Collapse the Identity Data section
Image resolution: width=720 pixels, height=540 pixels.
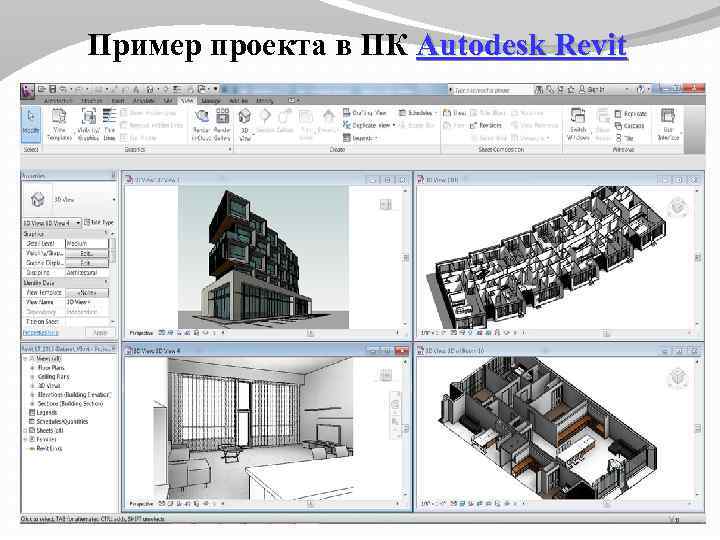[107, 282]
